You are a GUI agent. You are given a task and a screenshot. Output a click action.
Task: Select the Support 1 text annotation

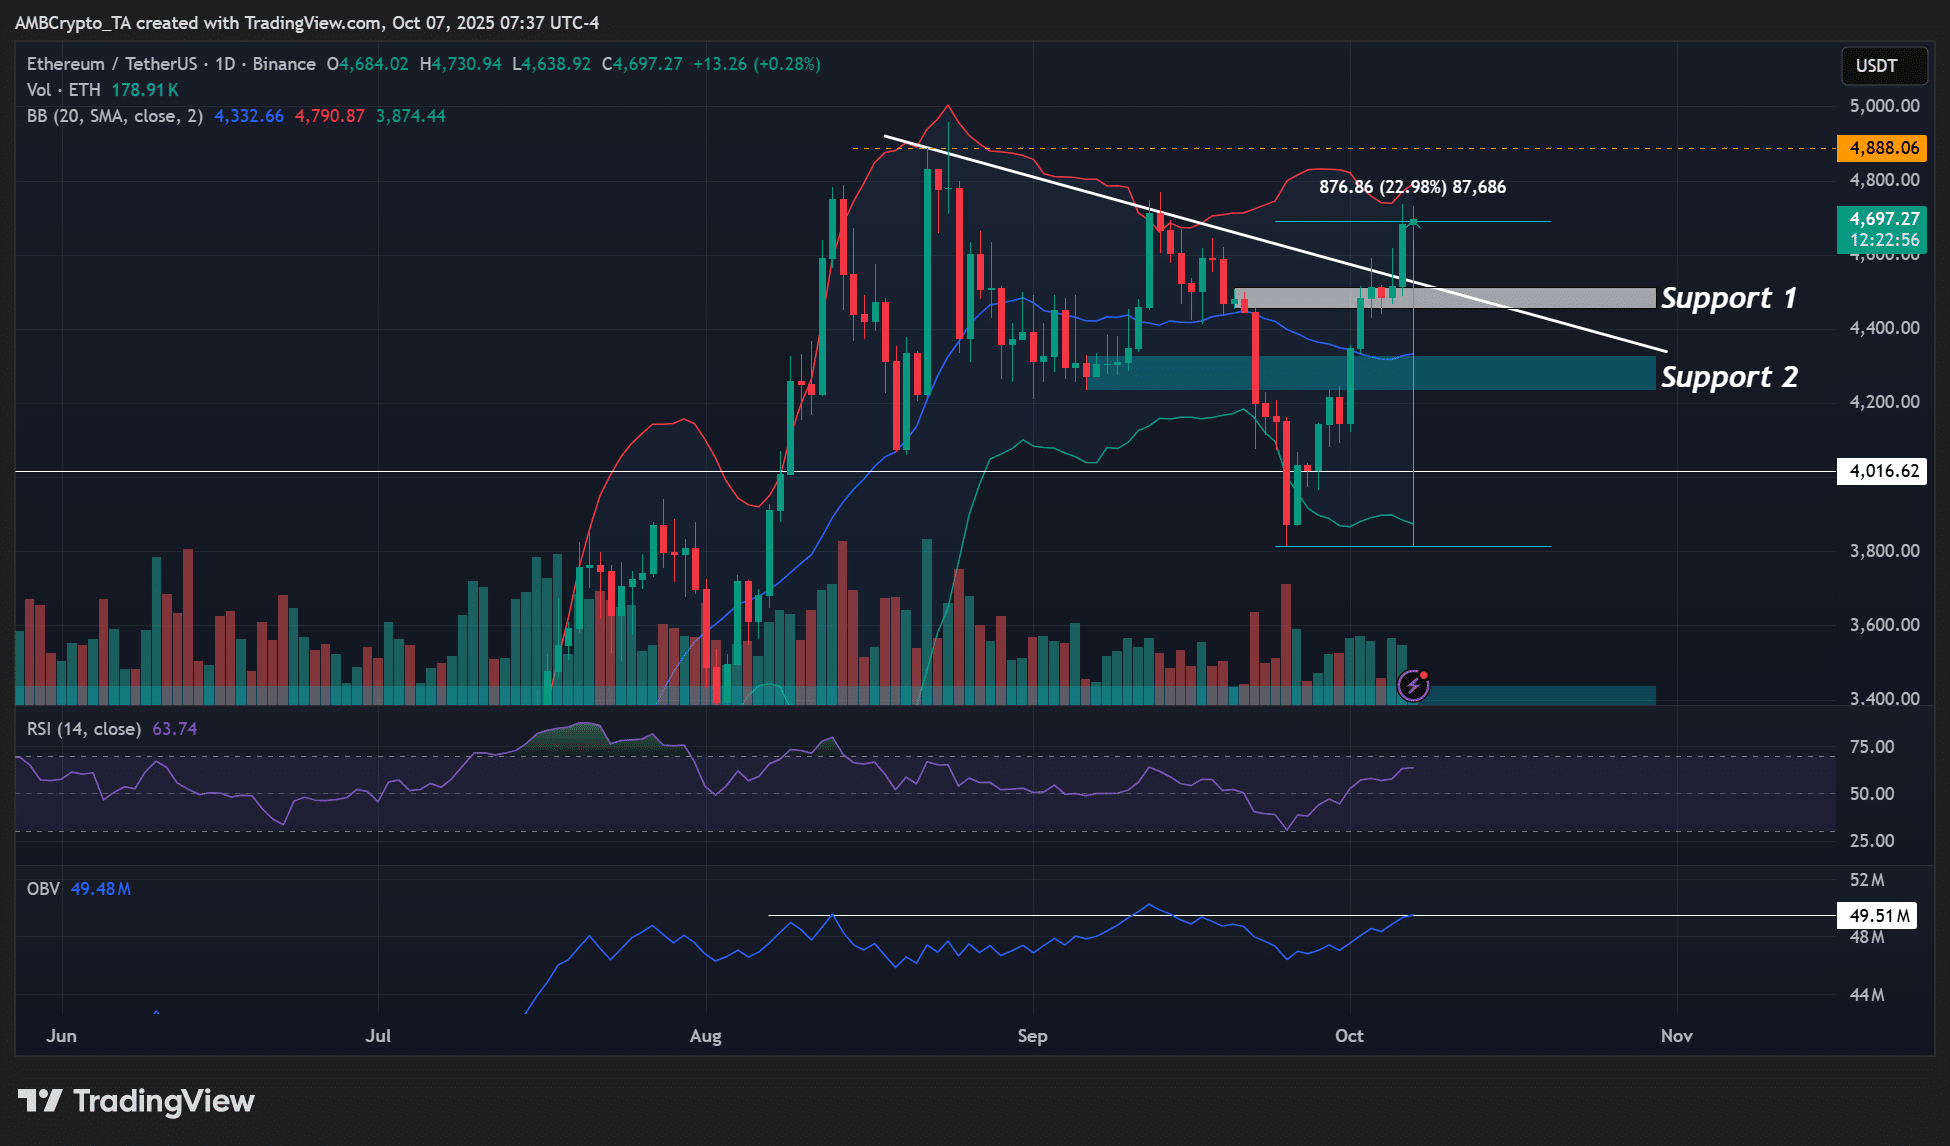1728,298
